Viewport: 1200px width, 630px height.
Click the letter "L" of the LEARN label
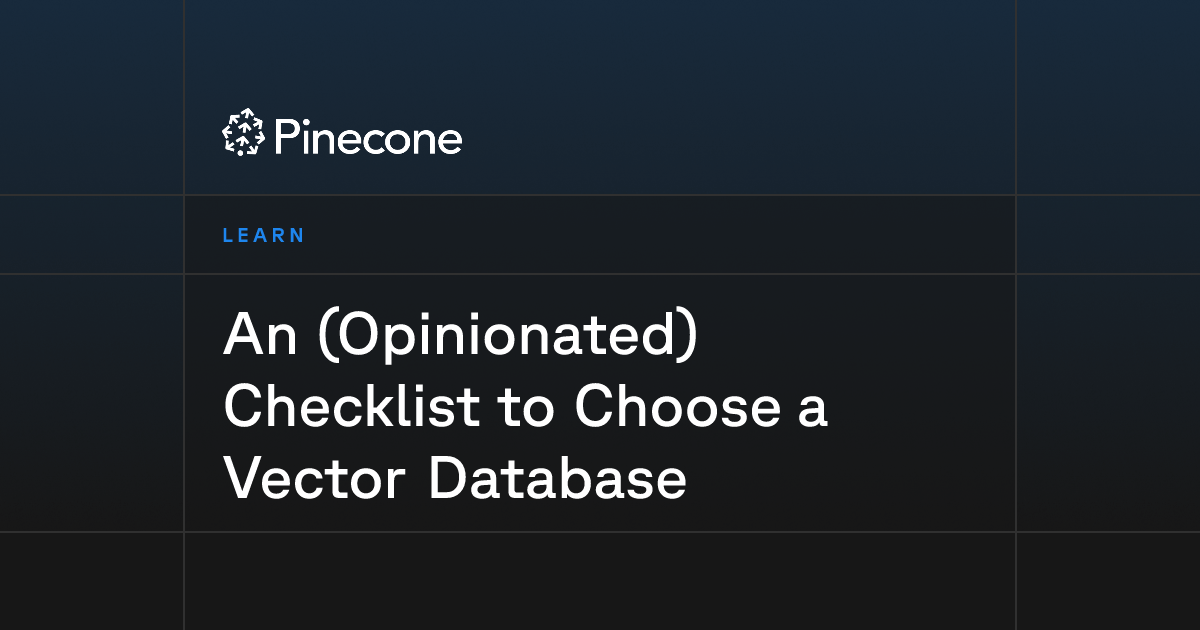[228, 236]
